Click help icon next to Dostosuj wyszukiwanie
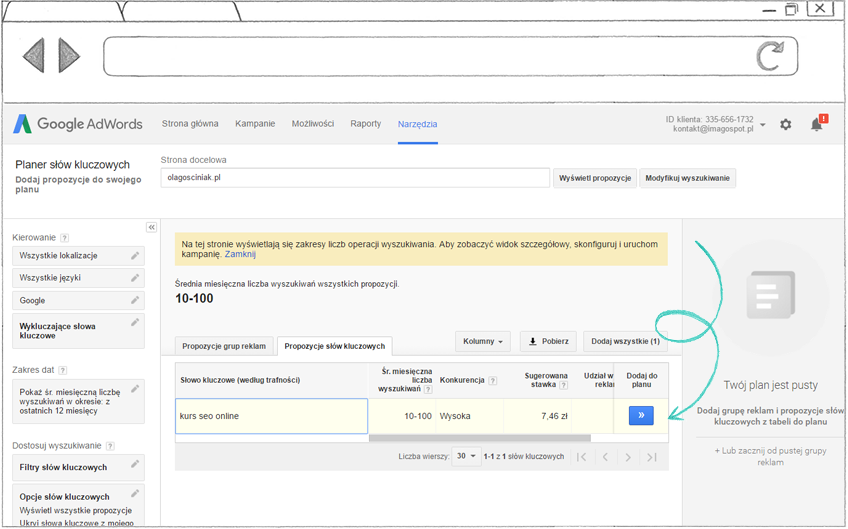 click(x=110, y=446)
